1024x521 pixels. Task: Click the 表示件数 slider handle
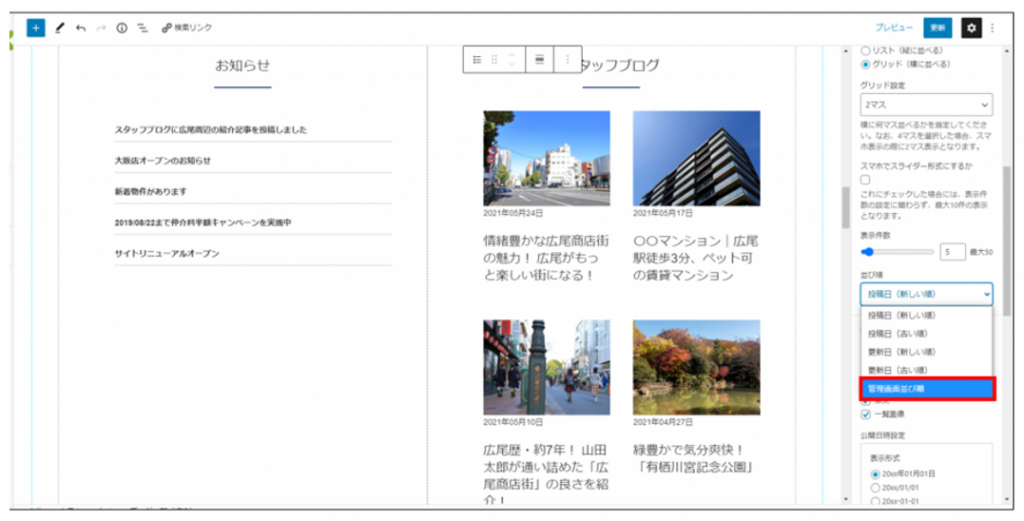click(868, 252)
